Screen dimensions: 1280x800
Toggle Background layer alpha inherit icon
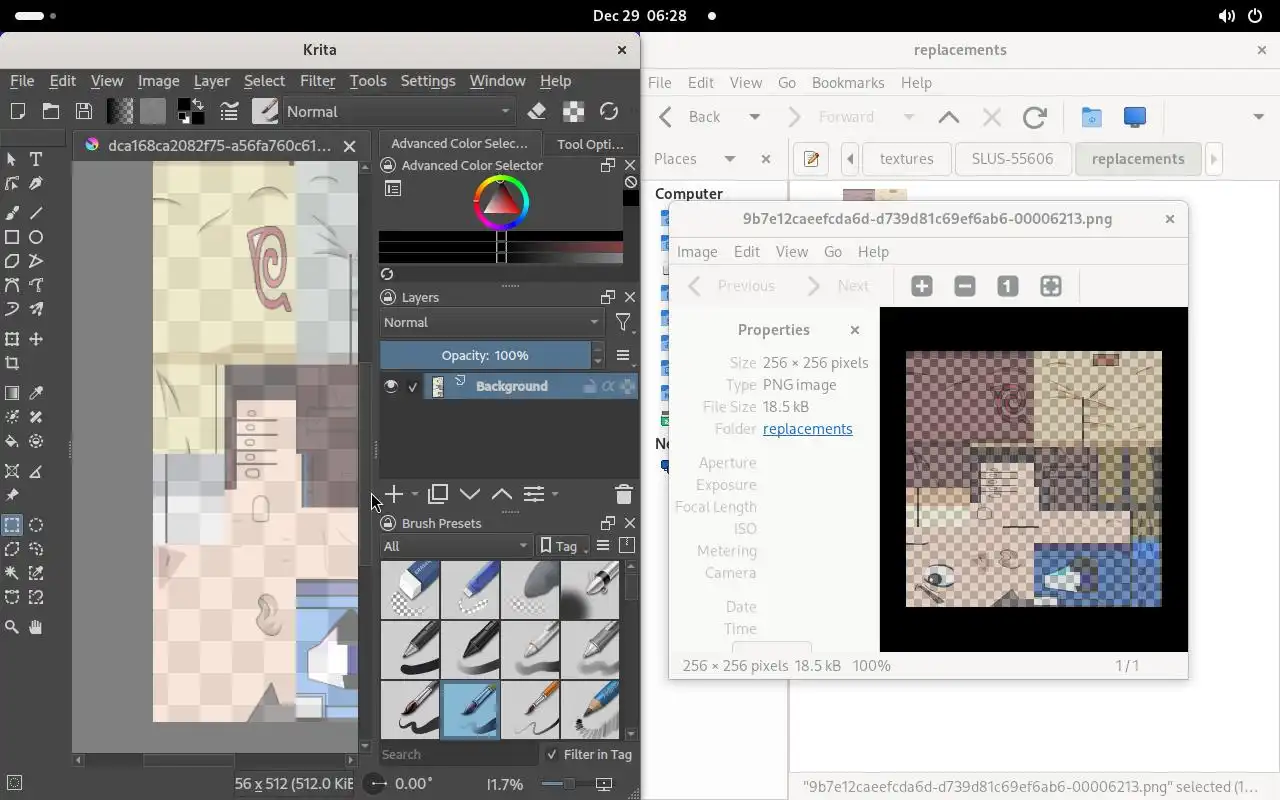pos(608,386)
